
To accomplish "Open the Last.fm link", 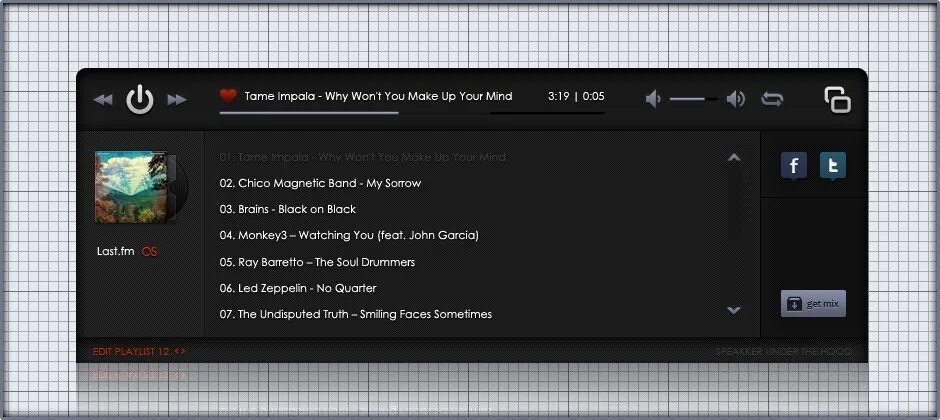I will click(115, 252).
